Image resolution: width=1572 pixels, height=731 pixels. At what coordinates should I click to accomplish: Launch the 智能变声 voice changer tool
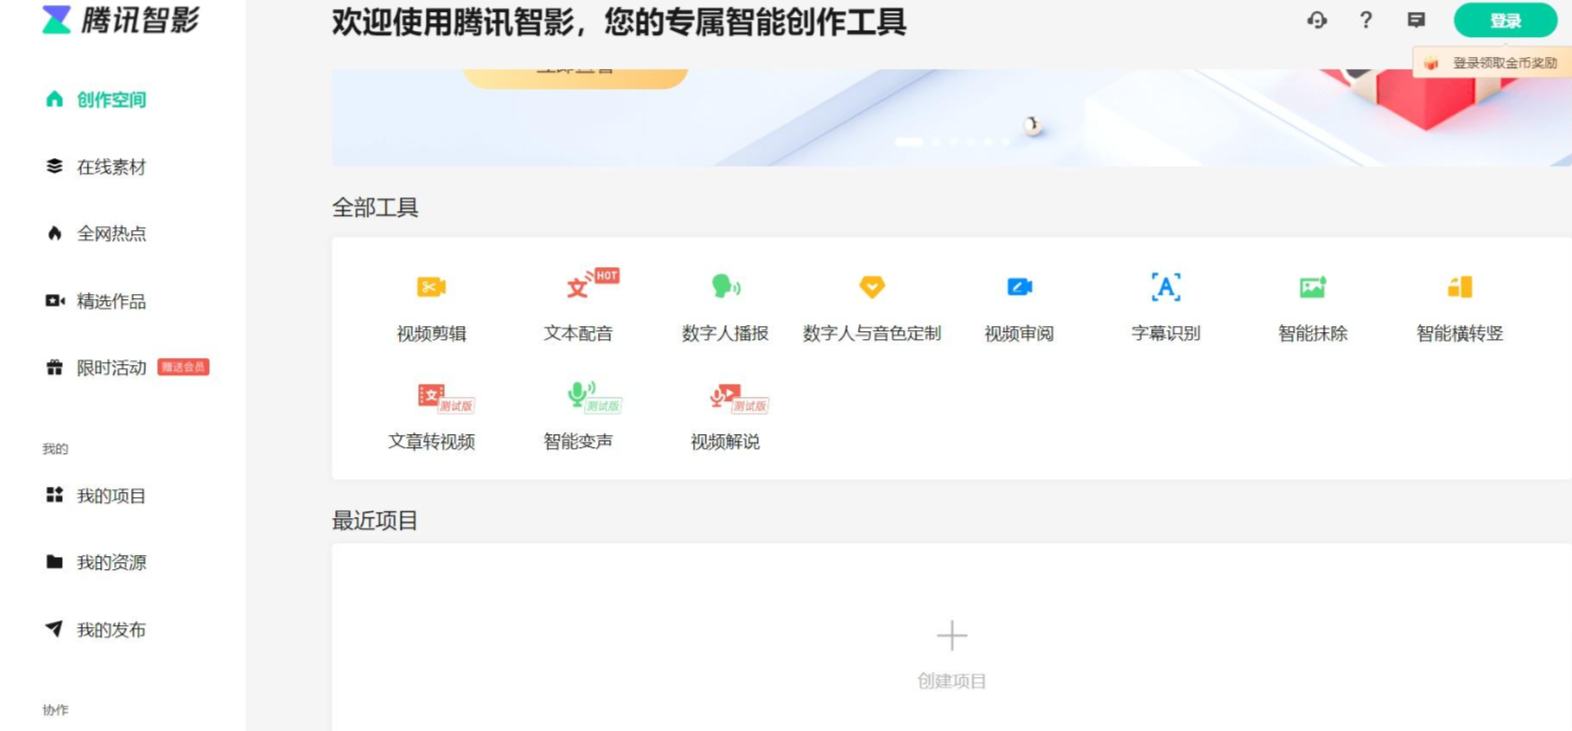point(578,415)
